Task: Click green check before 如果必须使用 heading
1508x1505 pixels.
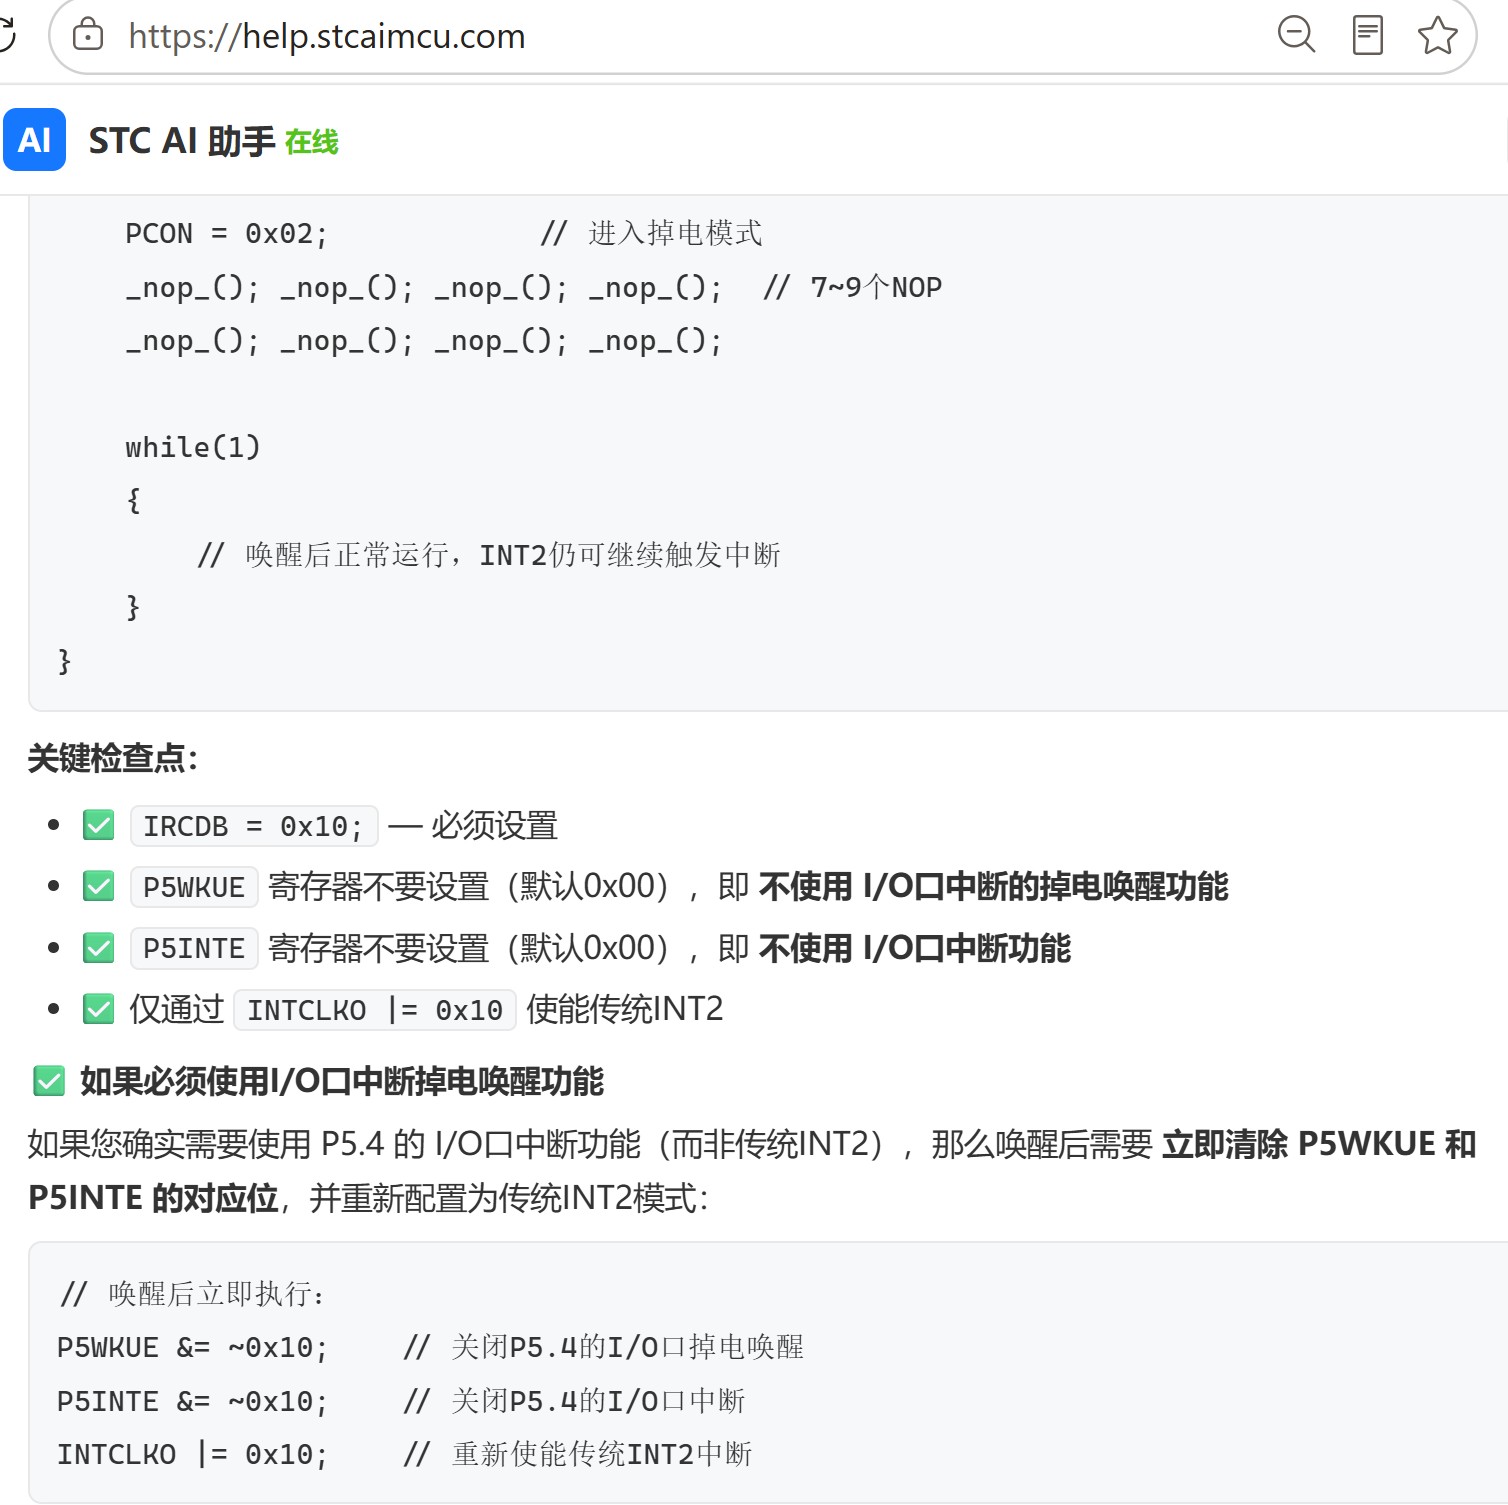Action: pos(49,1081)
